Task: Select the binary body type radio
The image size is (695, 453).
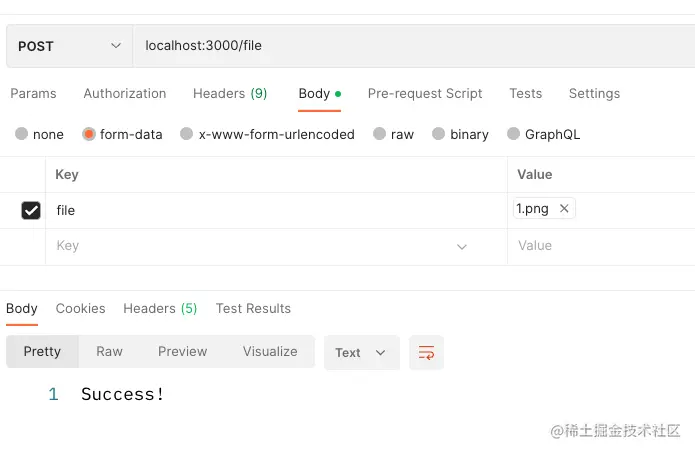Action: 438,134
